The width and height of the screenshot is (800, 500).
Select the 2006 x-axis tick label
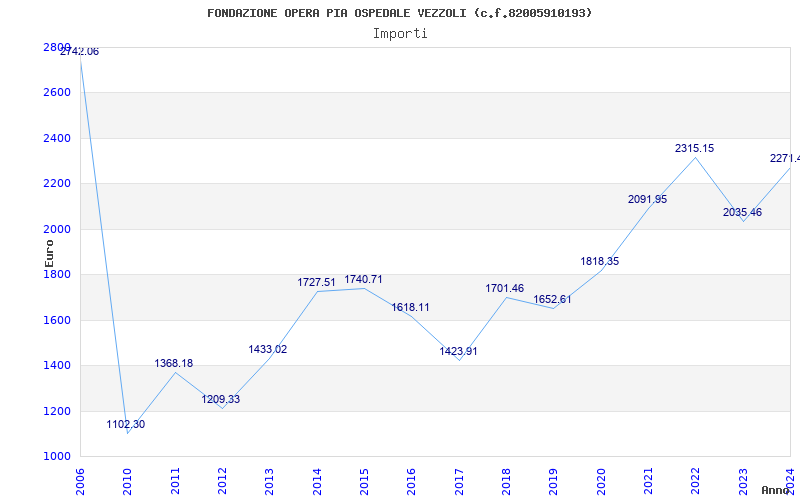pos(80,482)
